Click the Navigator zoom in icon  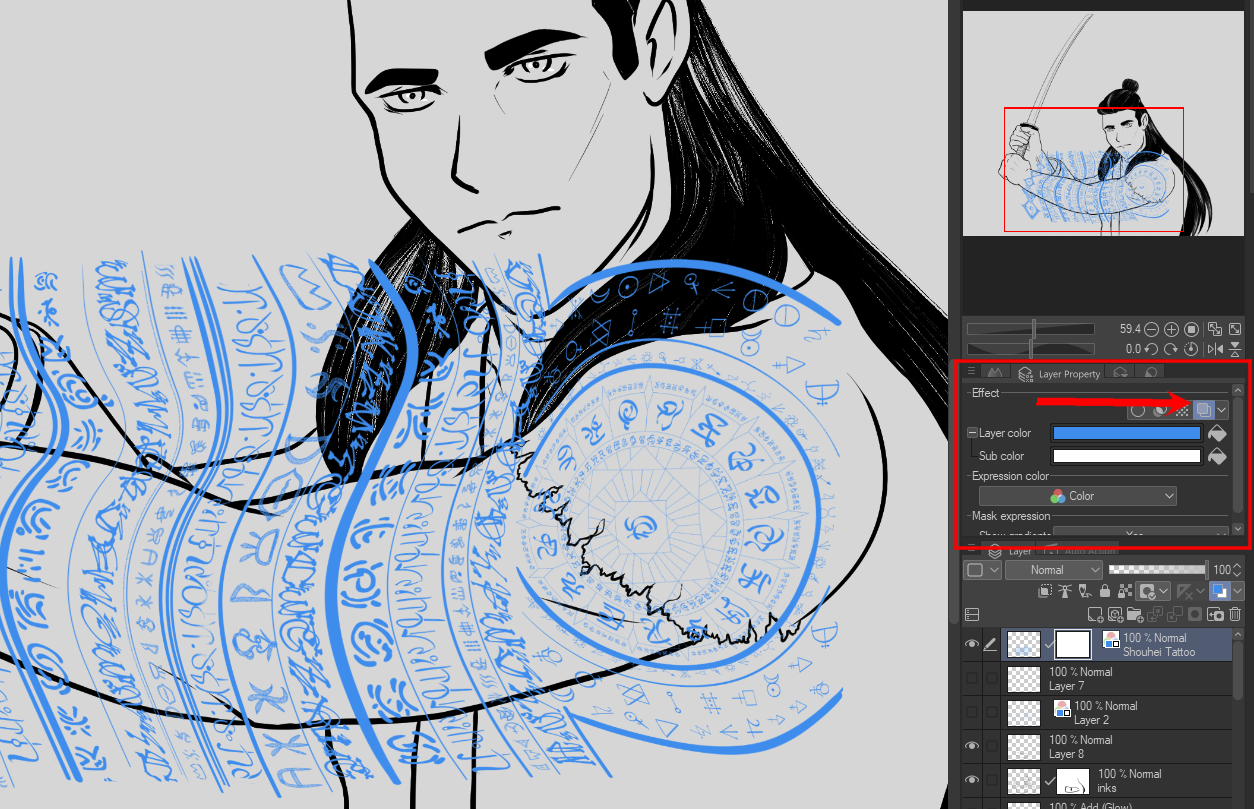pos(1172,329)
